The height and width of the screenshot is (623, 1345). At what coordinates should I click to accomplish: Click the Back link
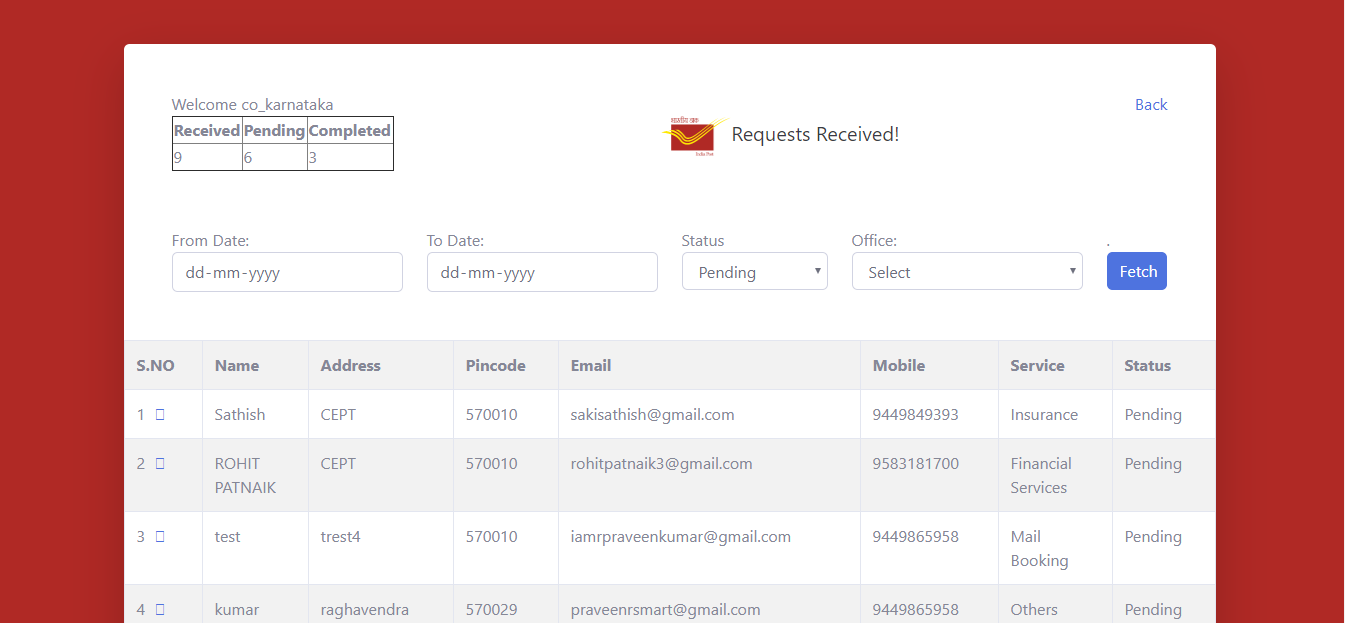[1150, 104]
